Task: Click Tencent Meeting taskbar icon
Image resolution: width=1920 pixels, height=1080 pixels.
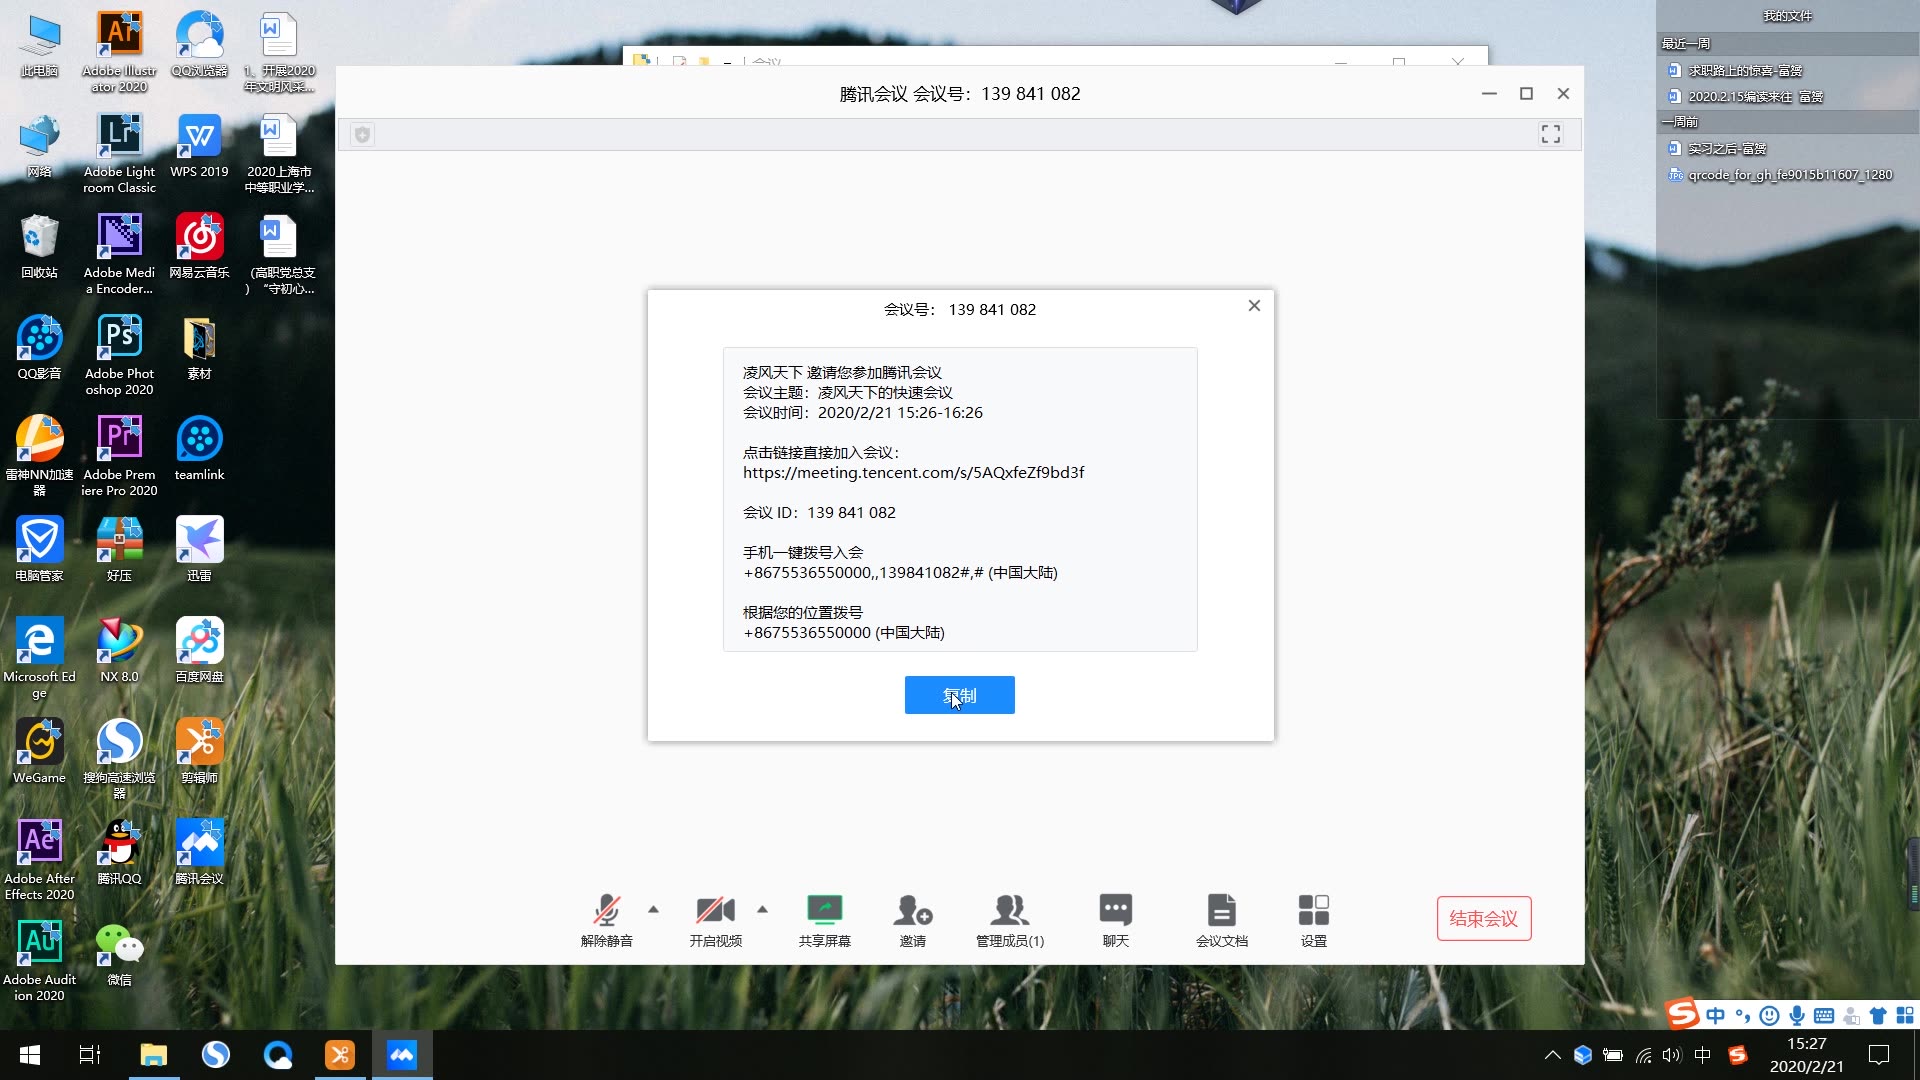Action: coord(402,1055)
